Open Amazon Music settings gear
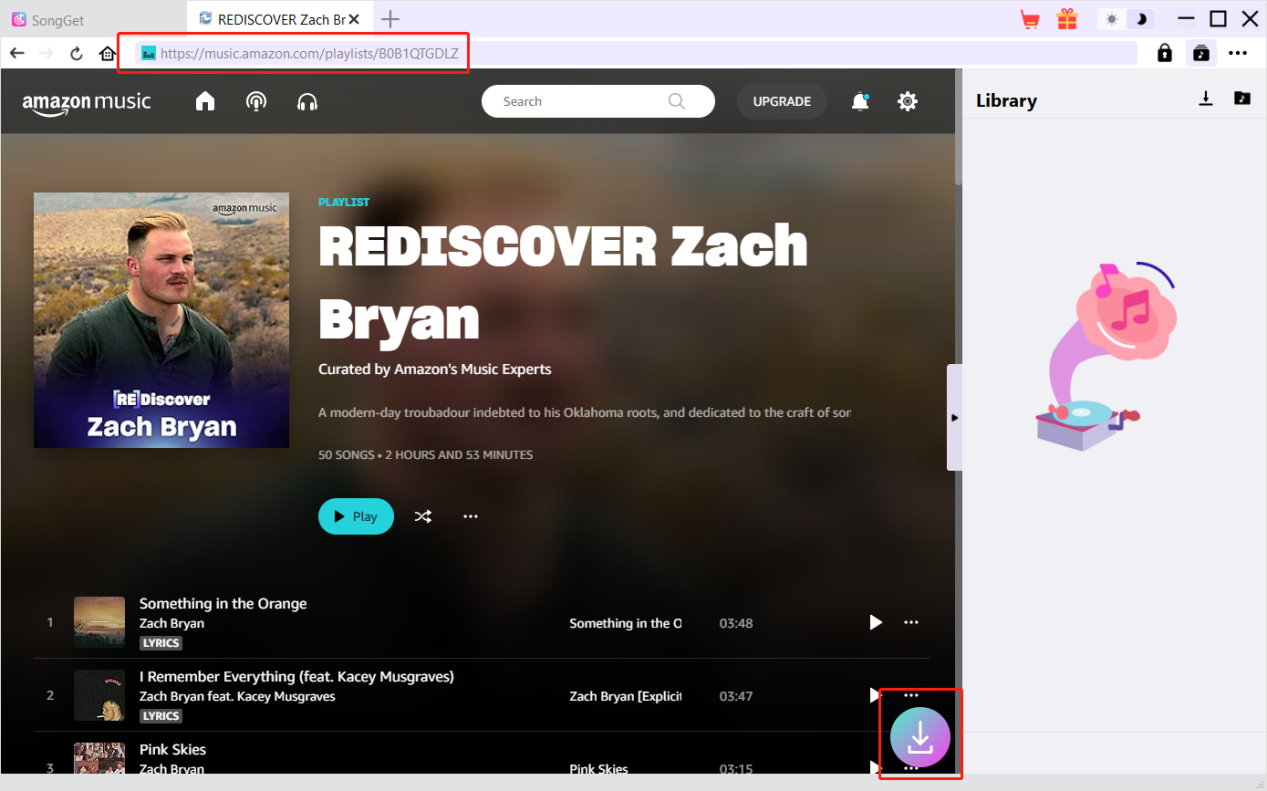This screenshot has height=791, width=1267. click(907, 101)
